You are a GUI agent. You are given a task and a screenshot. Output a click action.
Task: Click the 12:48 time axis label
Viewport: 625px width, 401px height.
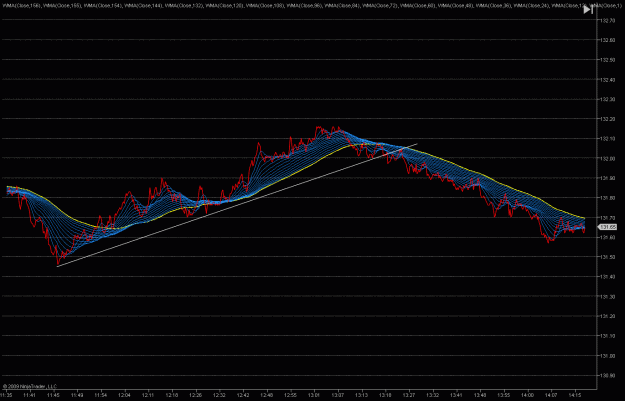click(267, 395)
